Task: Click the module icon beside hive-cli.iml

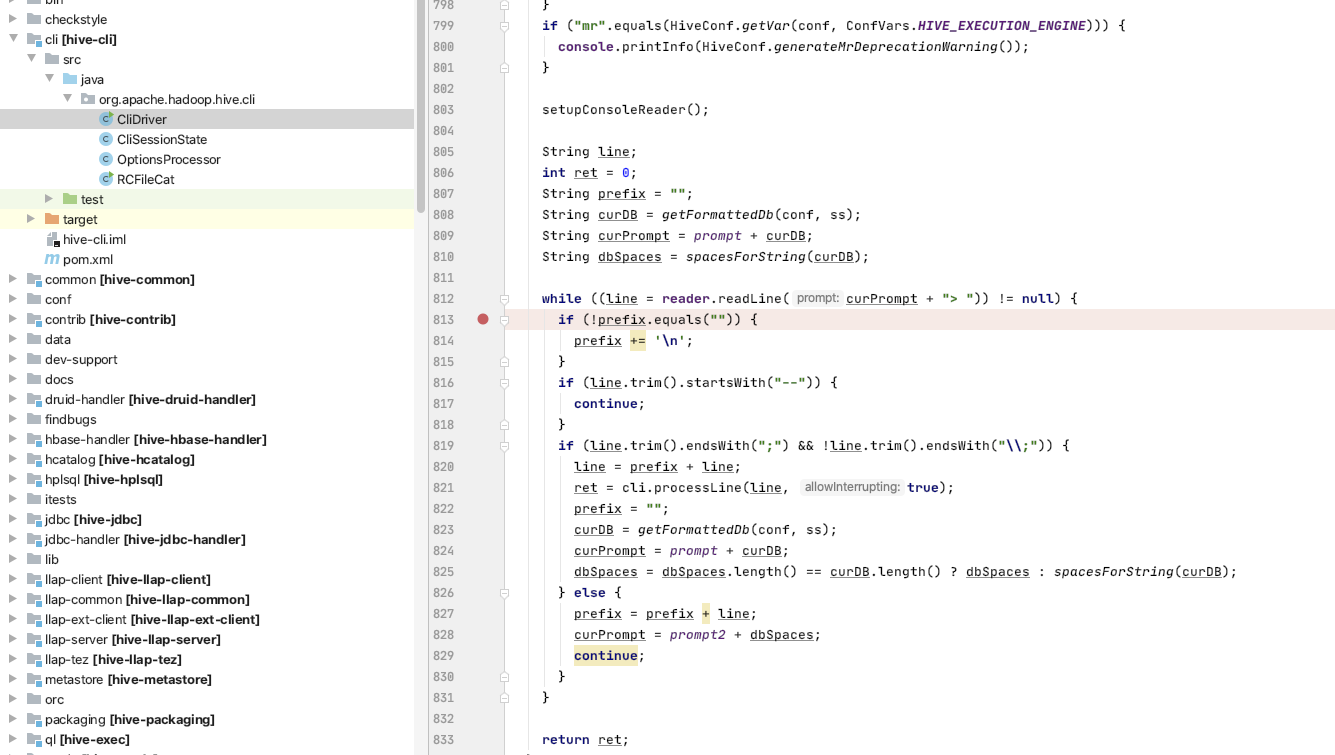Action: pyautogui.click(x=52, y=239)
